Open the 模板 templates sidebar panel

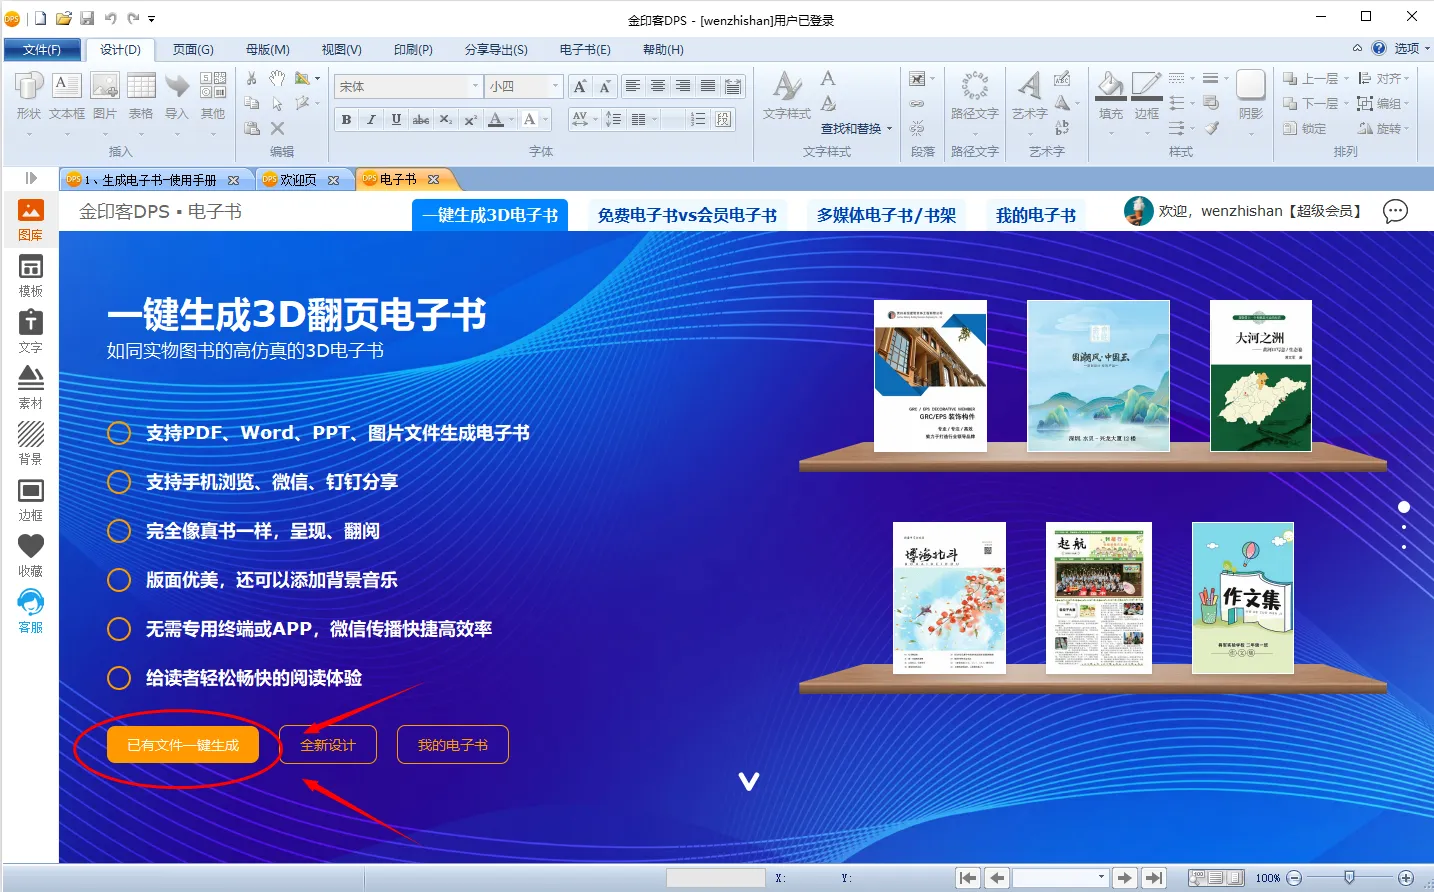click(x=30, y=275)
